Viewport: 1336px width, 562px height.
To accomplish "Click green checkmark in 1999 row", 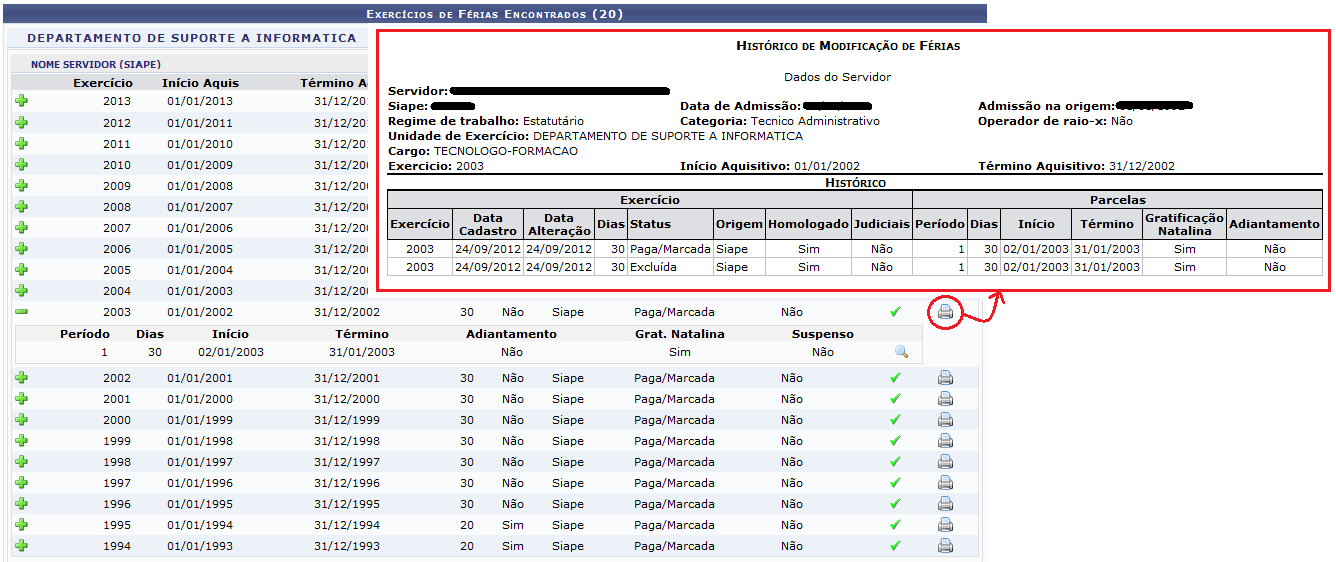I will [895, 441].
